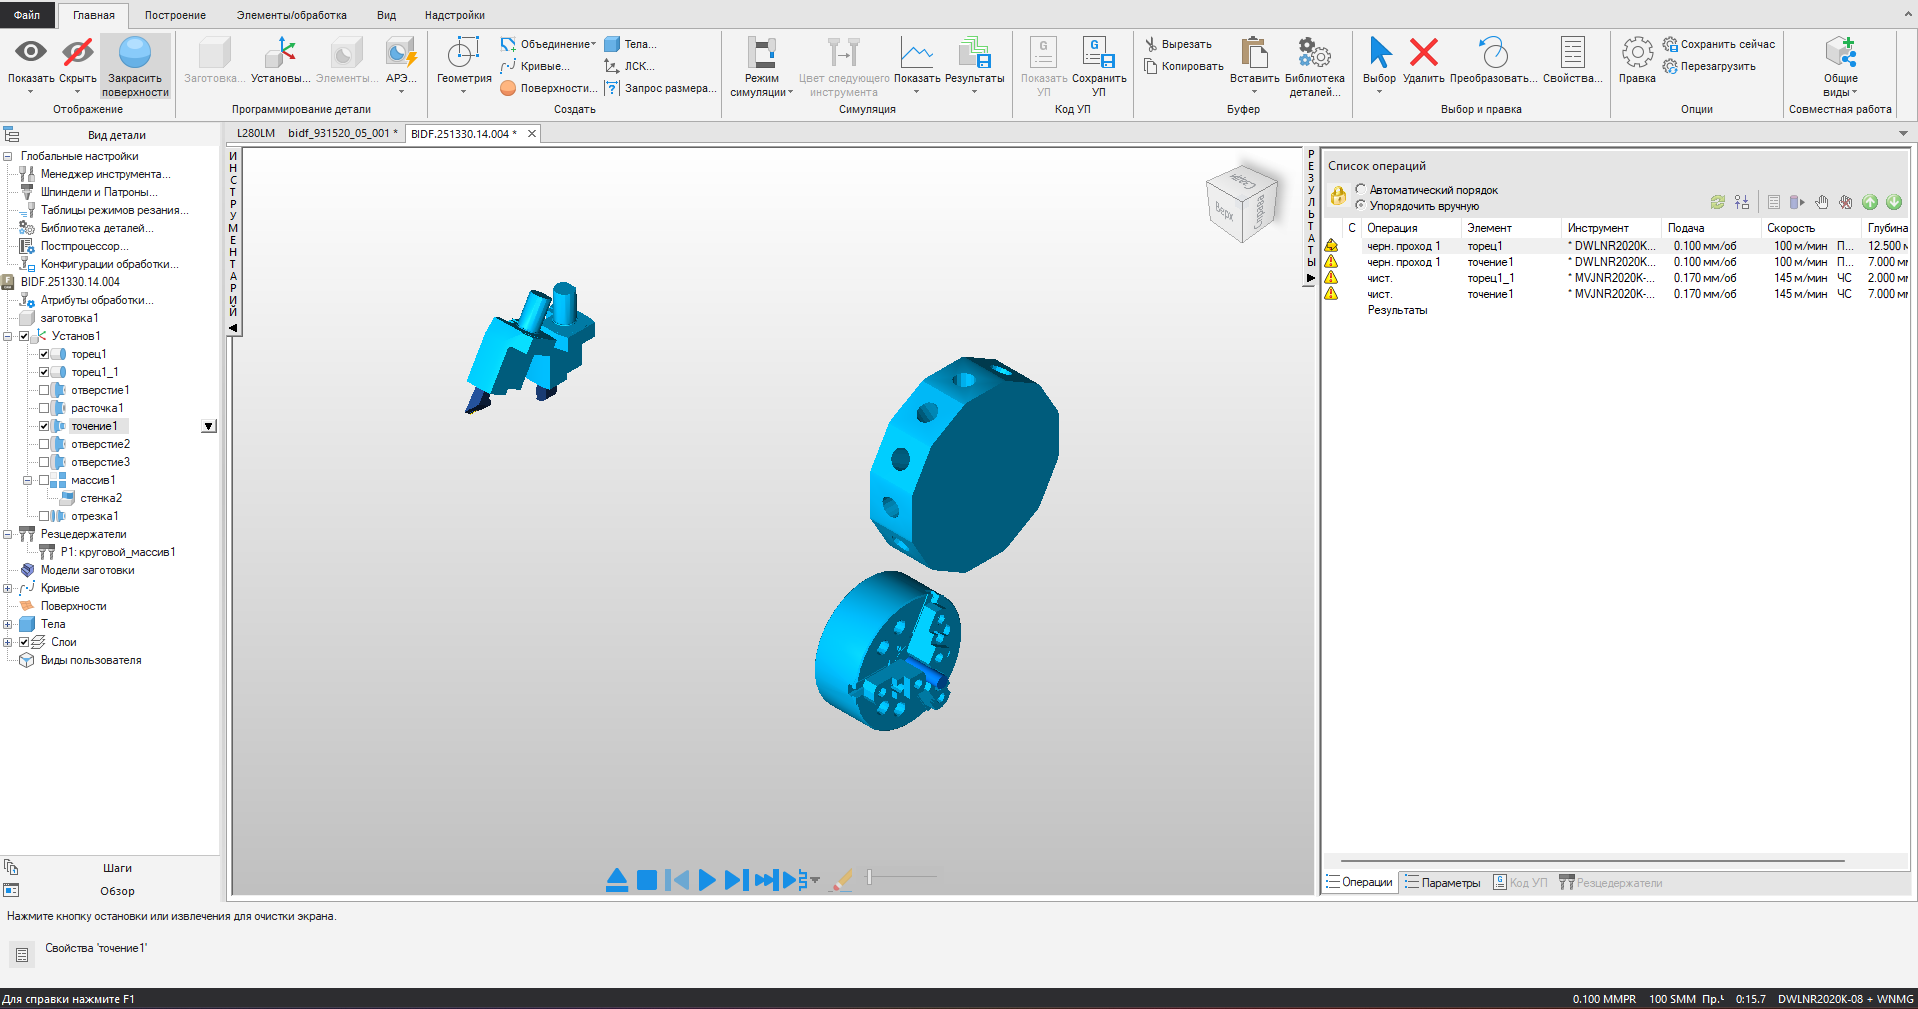Click the Запрос размера button
Image resolution: width=1918 pixels, height=1009 pixels.
661,88
